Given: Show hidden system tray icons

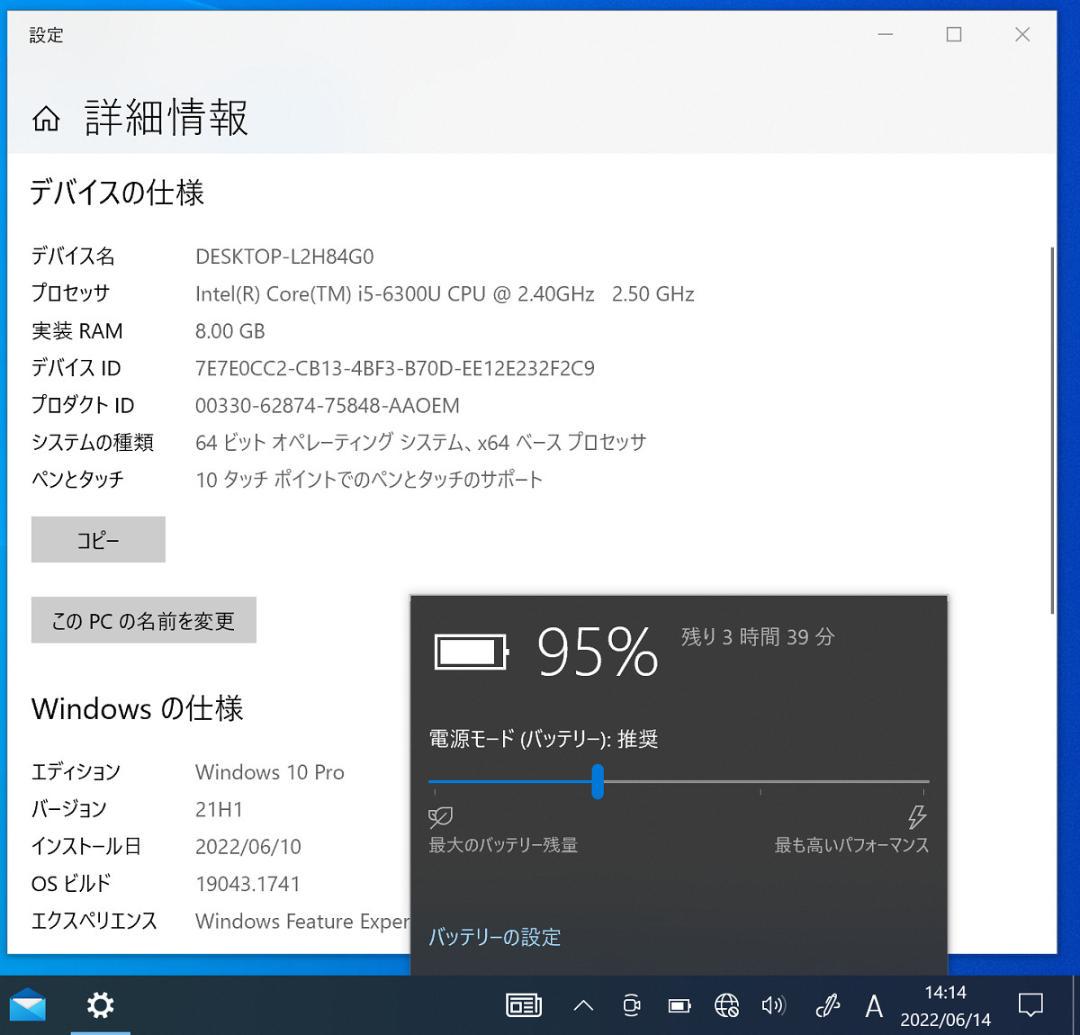Looking at the screenshot, I should click(x=583, y=1006).
